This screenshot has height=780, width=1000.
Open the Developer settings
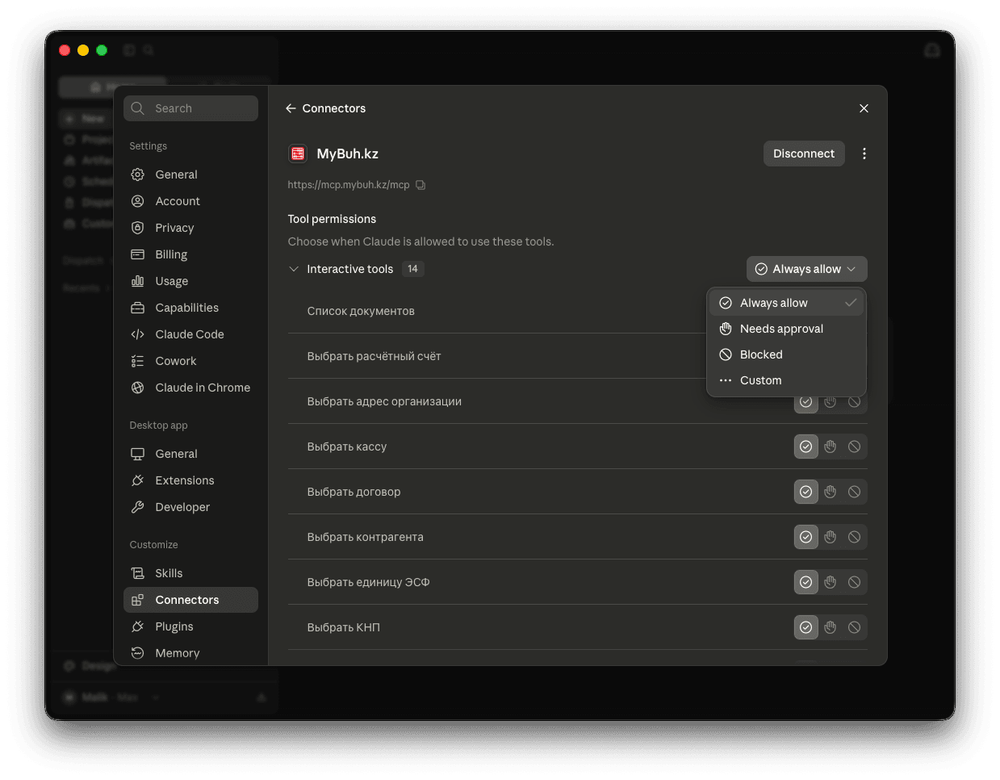[x=191, y=508]
